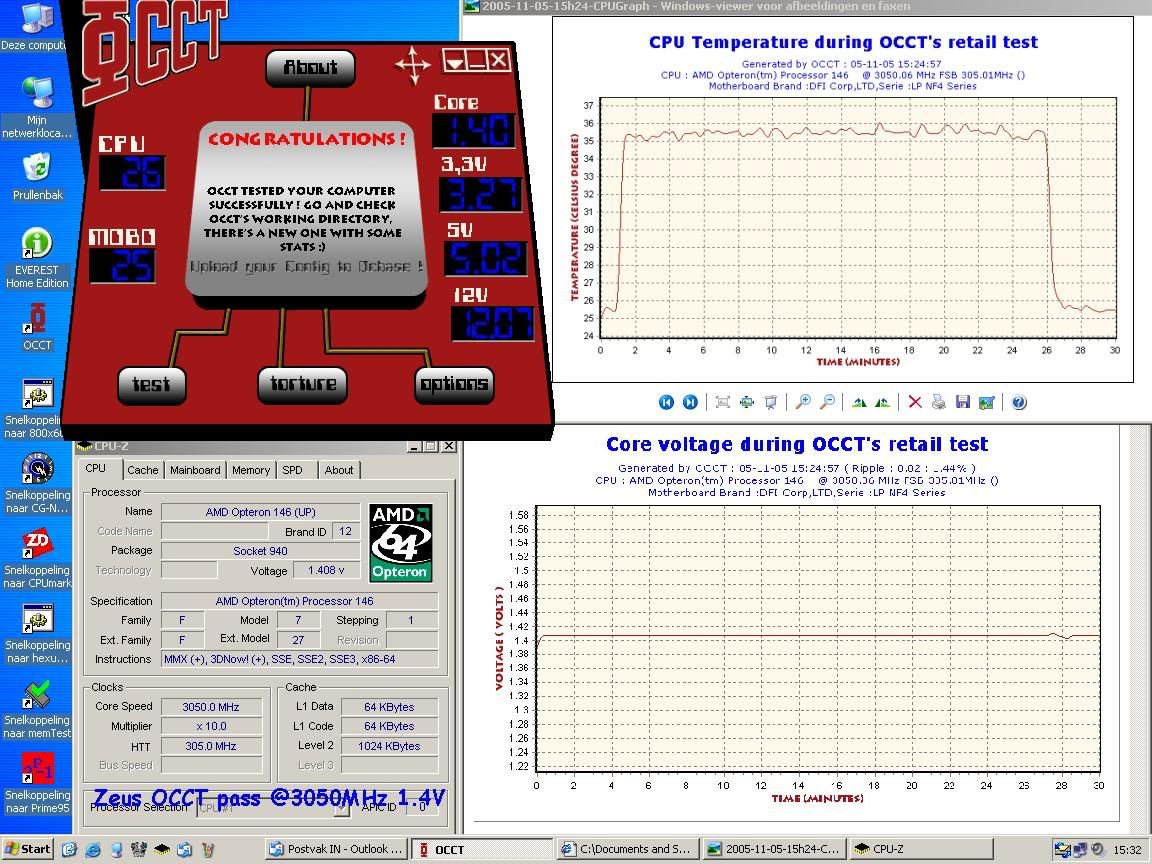Click the Multiplier x 10.0 value
Screen dimensions: 1152x864
[x=211, y=727]
